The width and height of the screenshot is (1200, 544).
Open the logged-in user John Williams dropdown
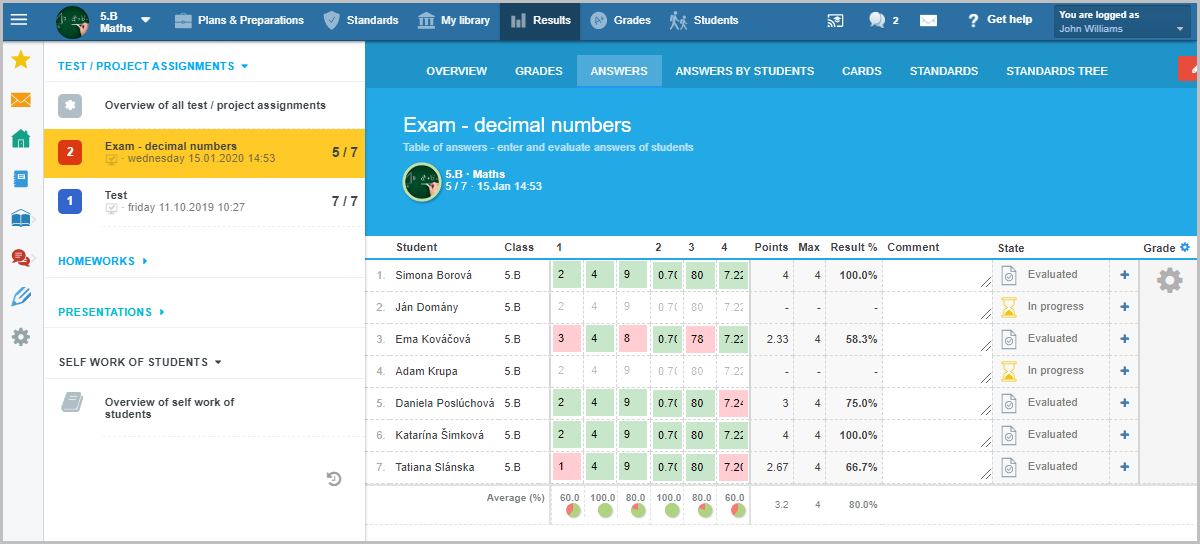[x=1123, y=21]
